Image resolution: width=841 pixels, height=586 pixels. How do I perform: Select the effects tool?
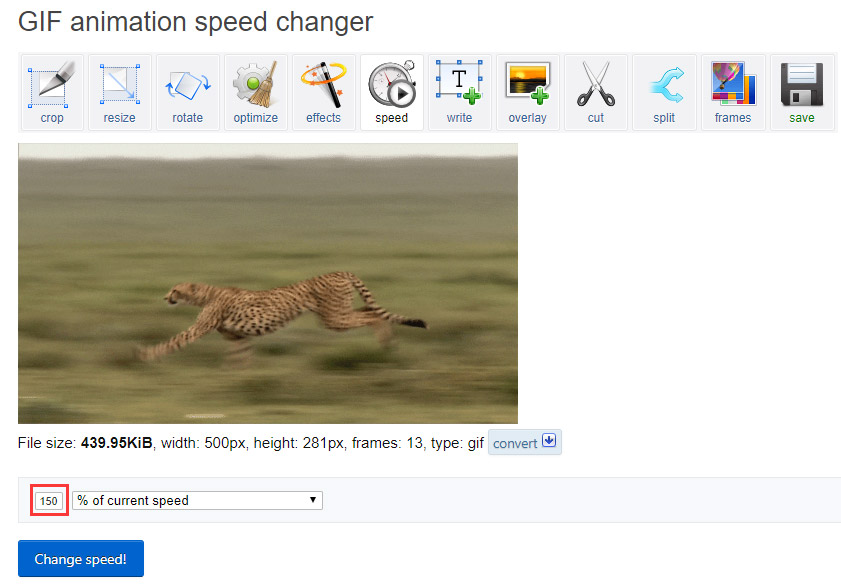(x=323, y=93)
